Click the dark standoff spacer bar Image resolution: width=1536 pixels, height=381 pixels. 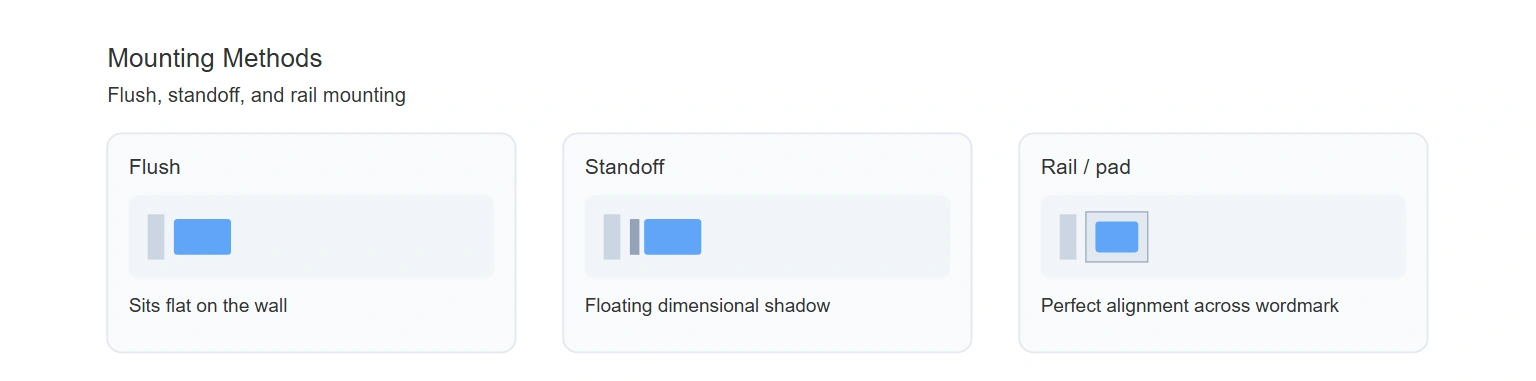pyautogui.click(x=634, y=237)
